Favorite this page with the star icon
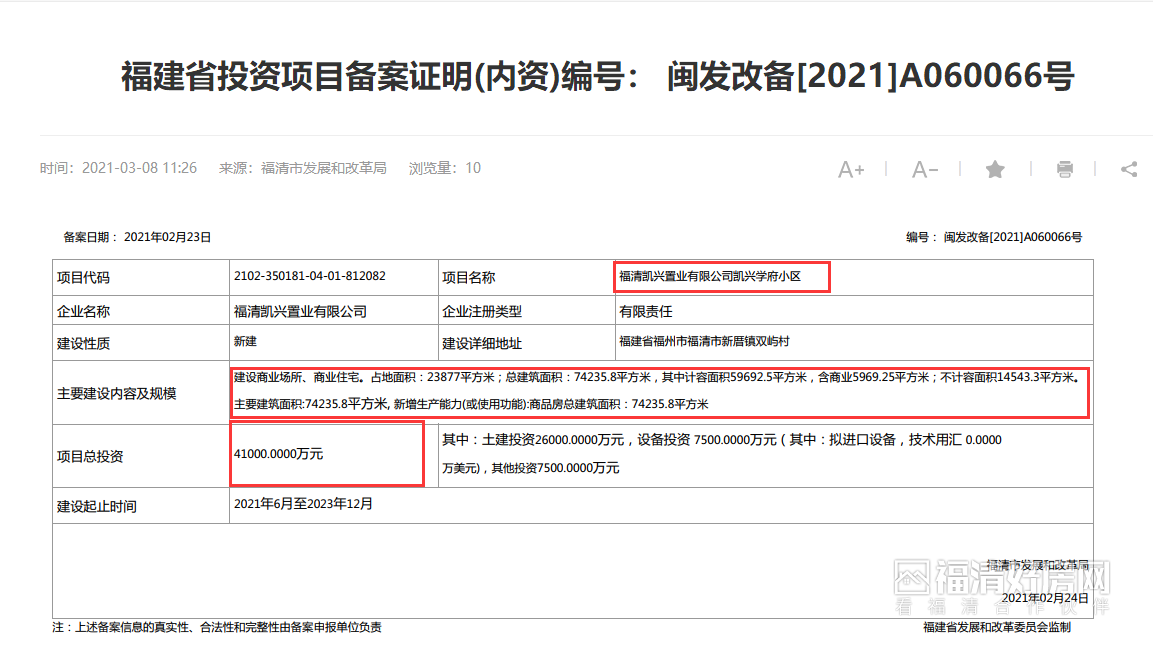Image resolution: width=1153 pixels, height=648 pixels. tap(995, 169)
